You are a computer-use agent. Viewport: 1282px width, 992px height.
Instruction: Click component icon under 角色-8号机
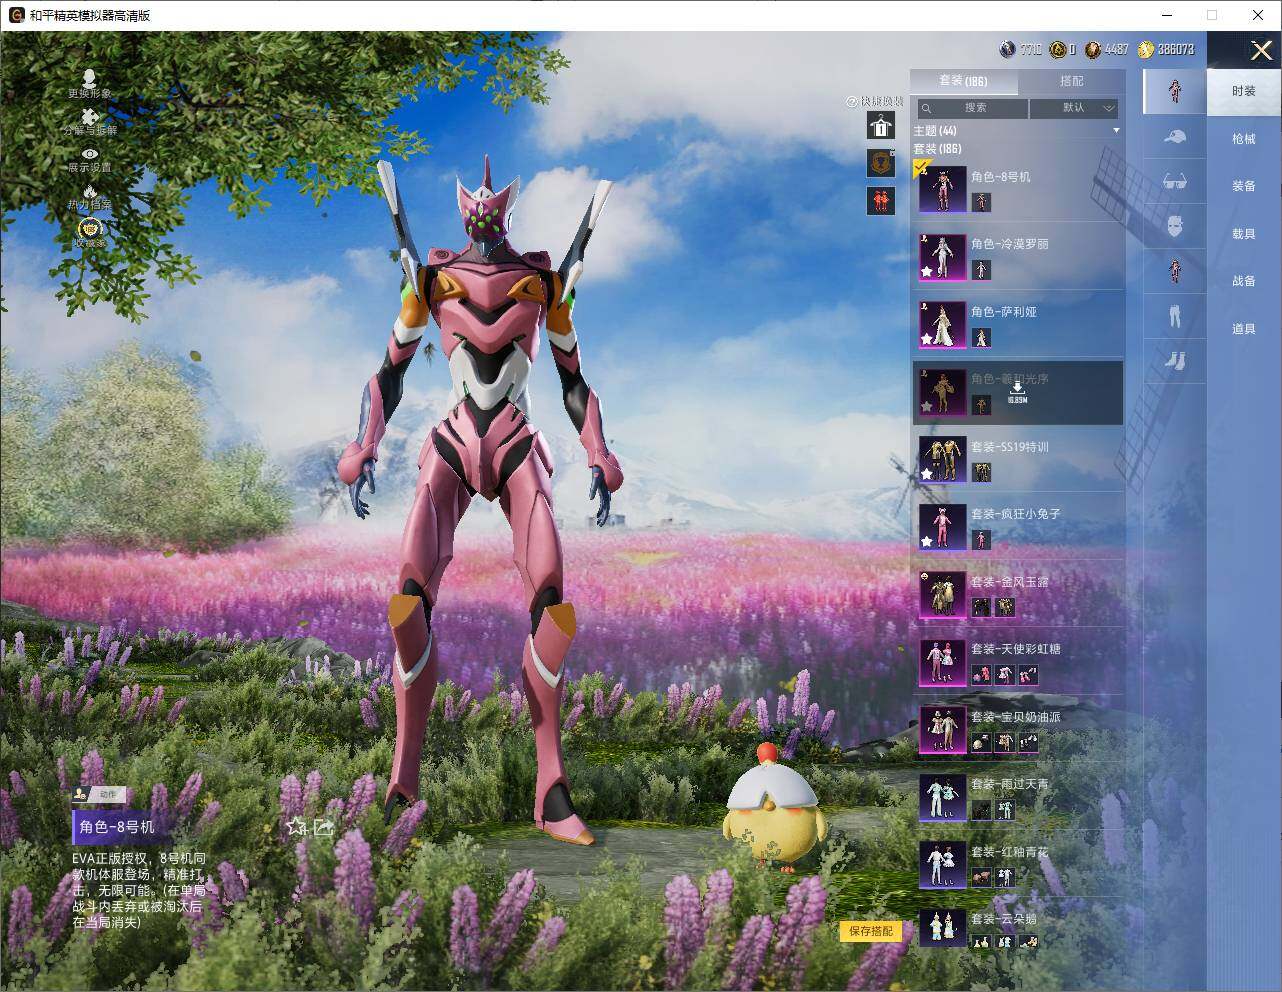pos(981,202)
